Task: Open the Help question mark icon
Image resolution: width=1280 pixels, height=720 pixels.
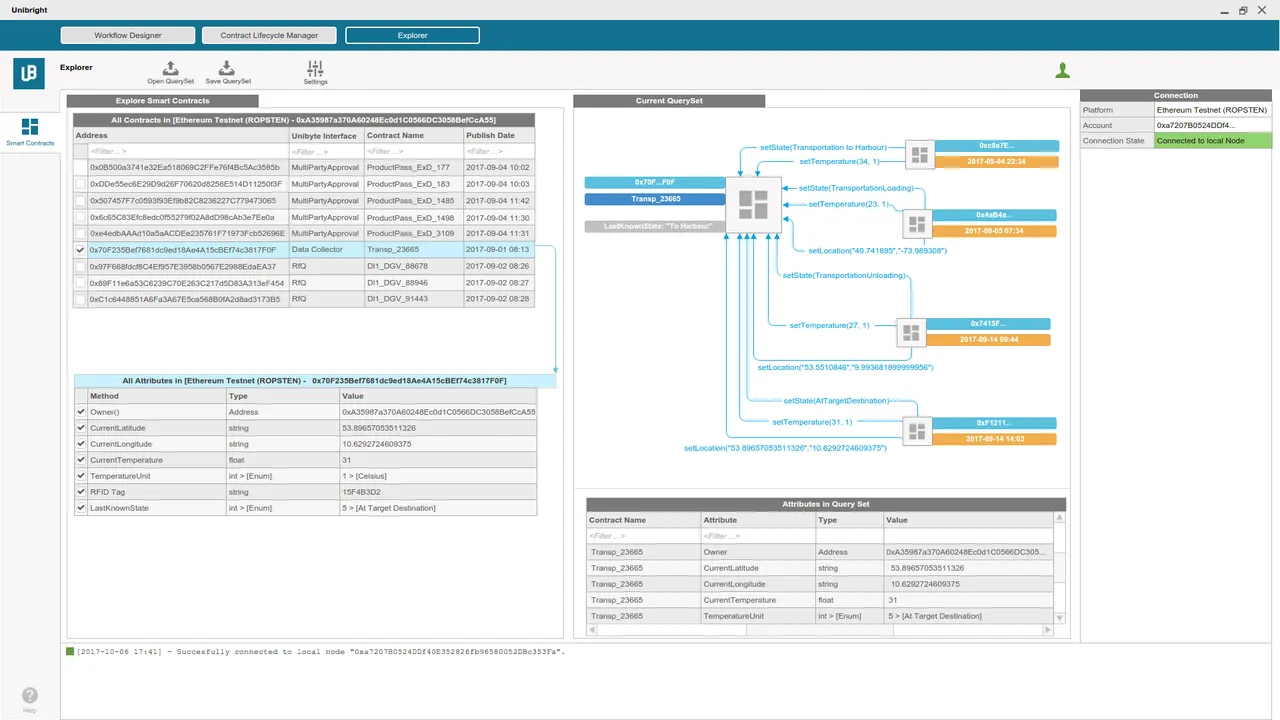Action: tap(30, 695)
